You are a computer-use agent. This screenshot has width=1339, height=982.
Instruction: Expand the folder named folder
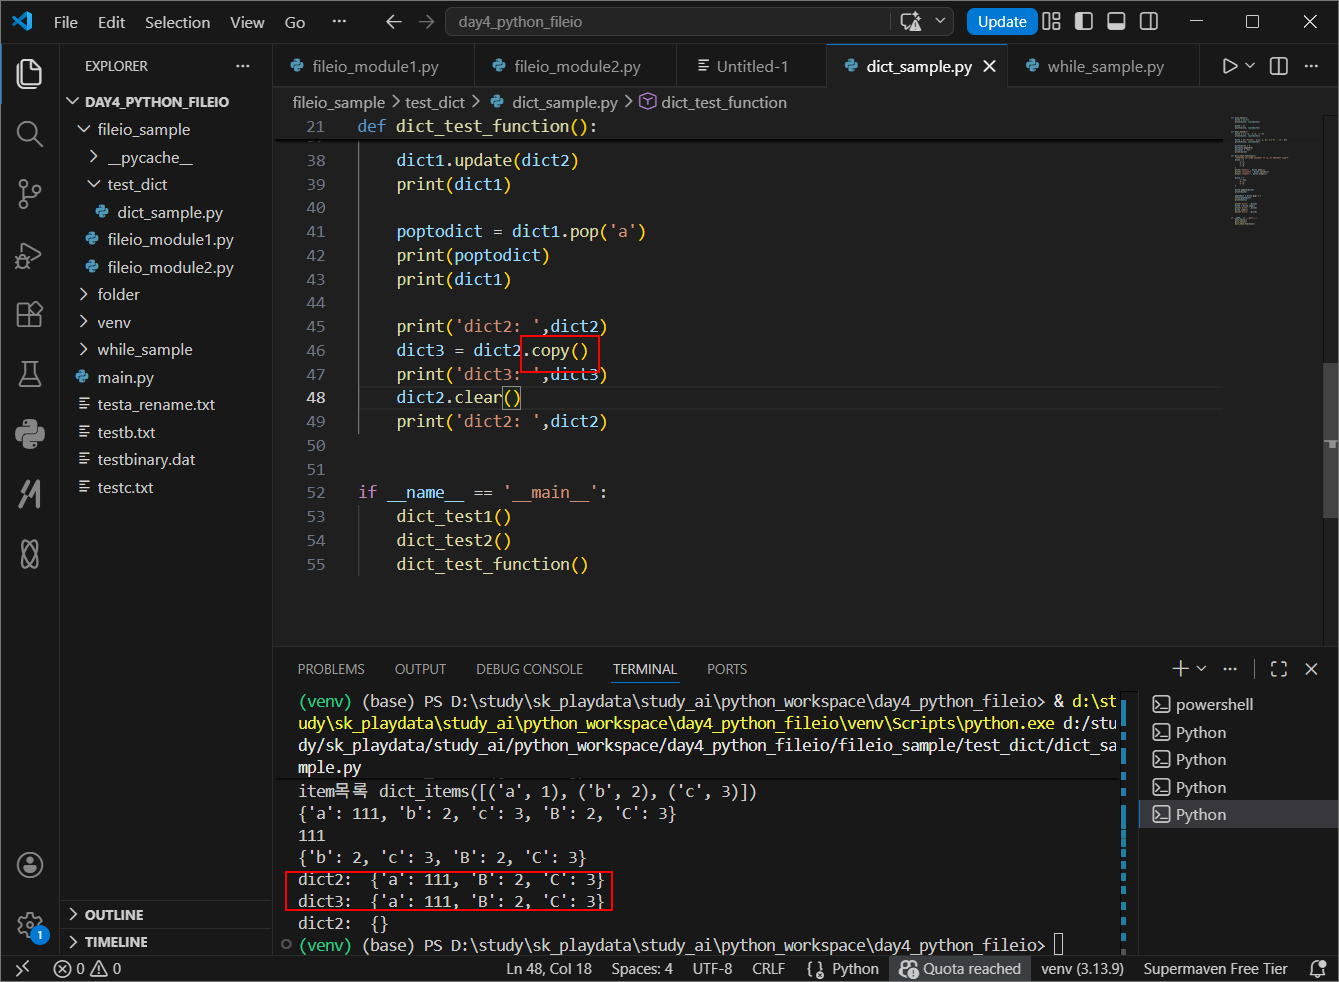pos(84,294)
